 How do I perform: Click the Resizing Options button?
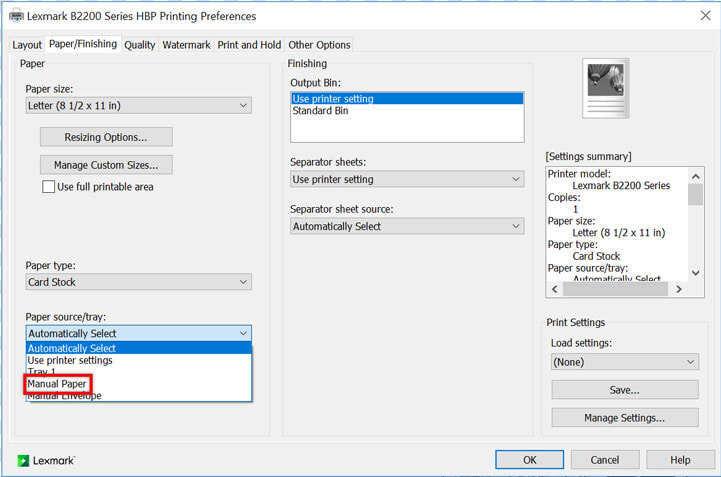click(x=106, y=137)
